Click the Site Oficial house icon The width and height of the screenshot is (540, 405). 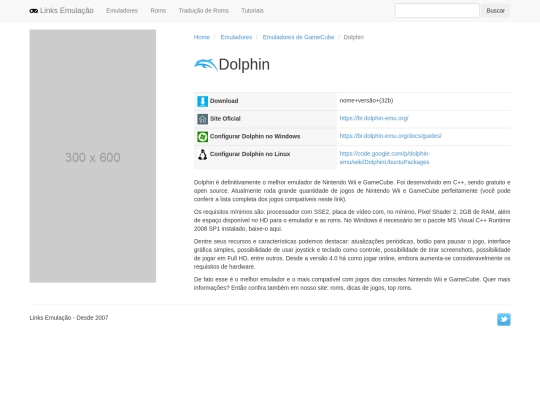202,119
